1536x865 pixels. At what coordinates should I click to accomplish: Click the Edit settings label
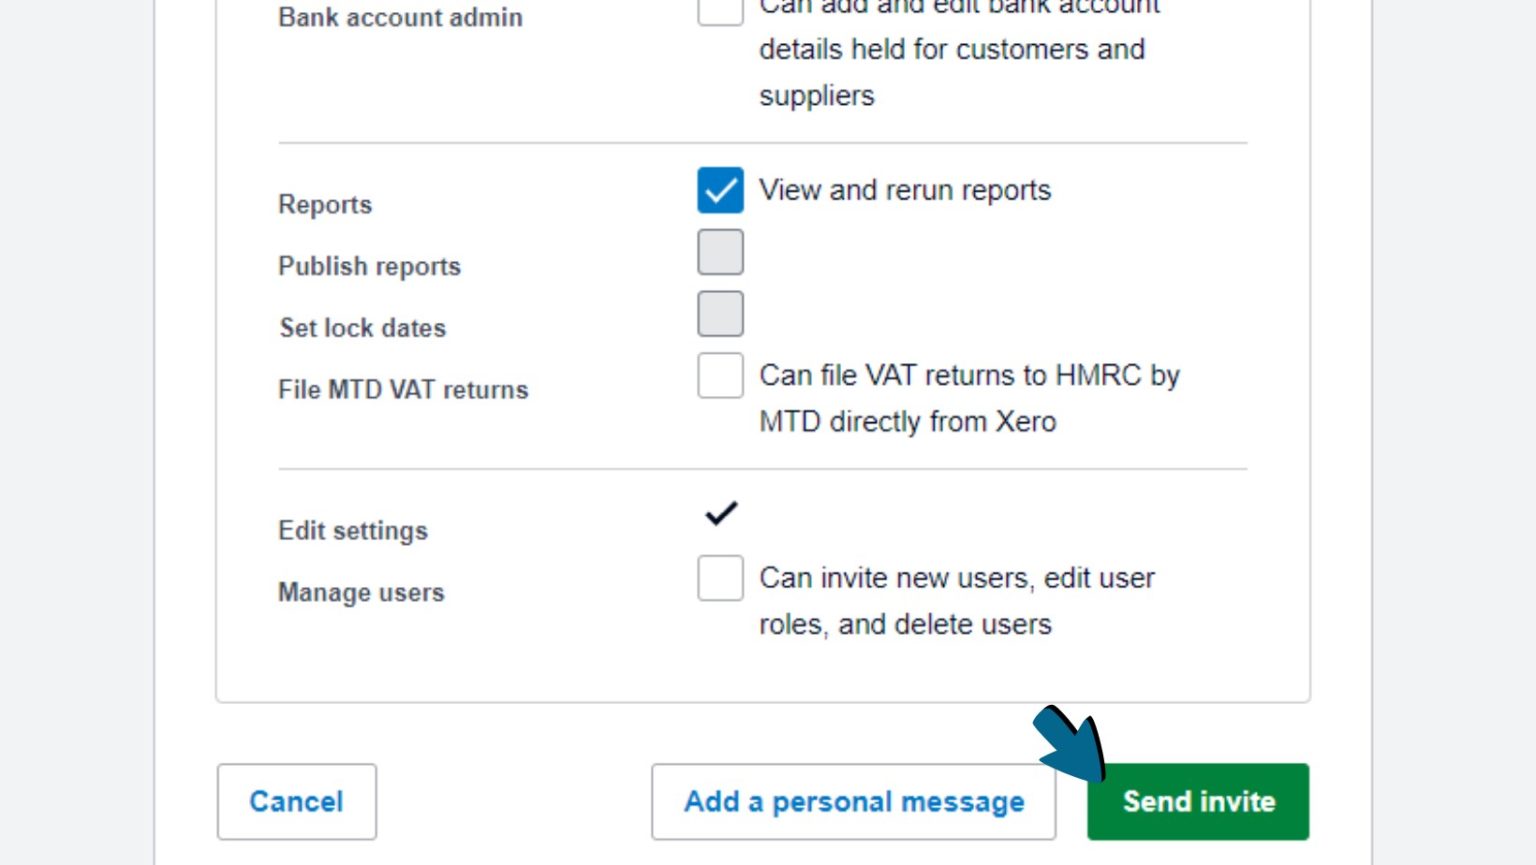(352, 530)
